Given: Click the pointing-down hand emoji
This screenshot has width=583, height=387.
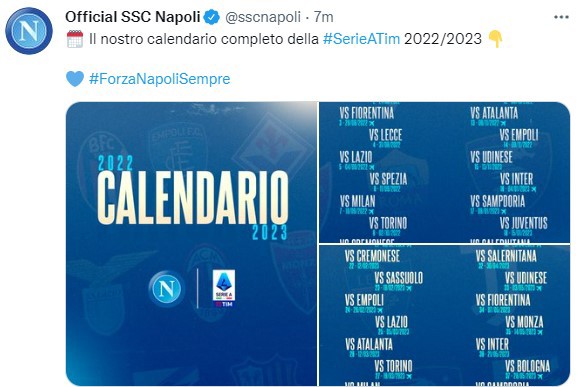Looking at the screenshot, I should 495,39.
